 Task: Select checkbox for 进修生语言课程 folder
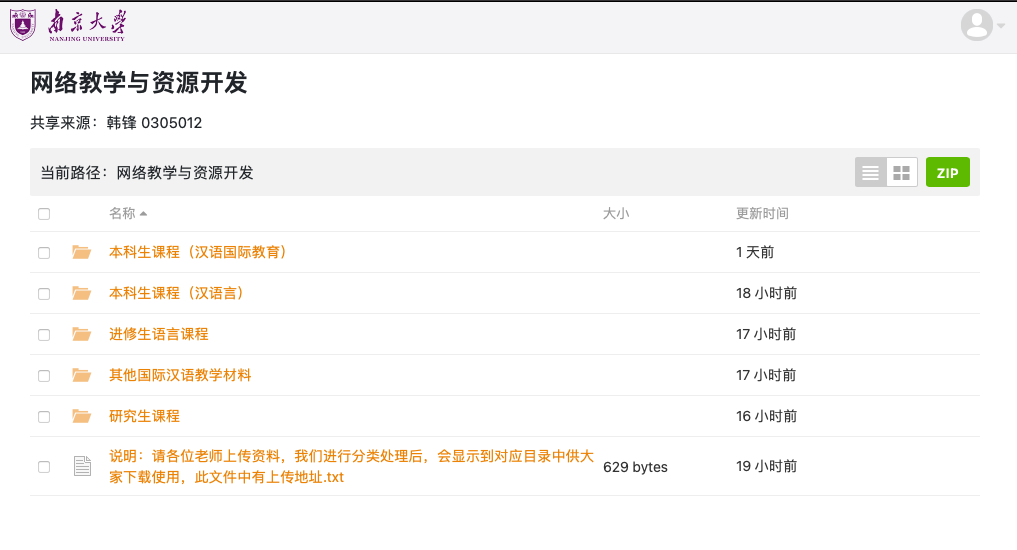(44, 335)
